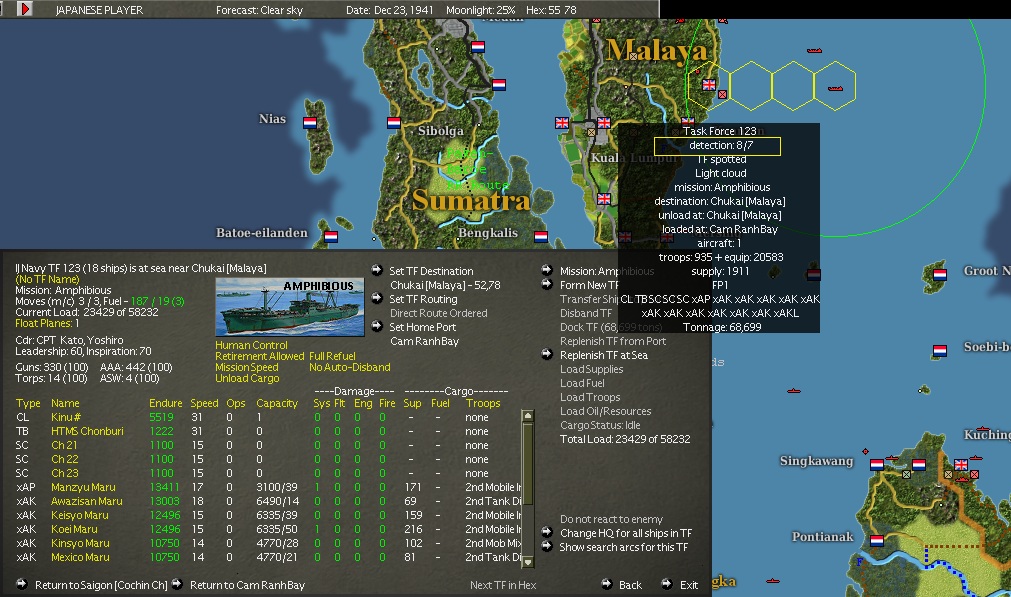Click Set Home Port option
This screenshot has width=1011, height=597.
tap(422, 327)
